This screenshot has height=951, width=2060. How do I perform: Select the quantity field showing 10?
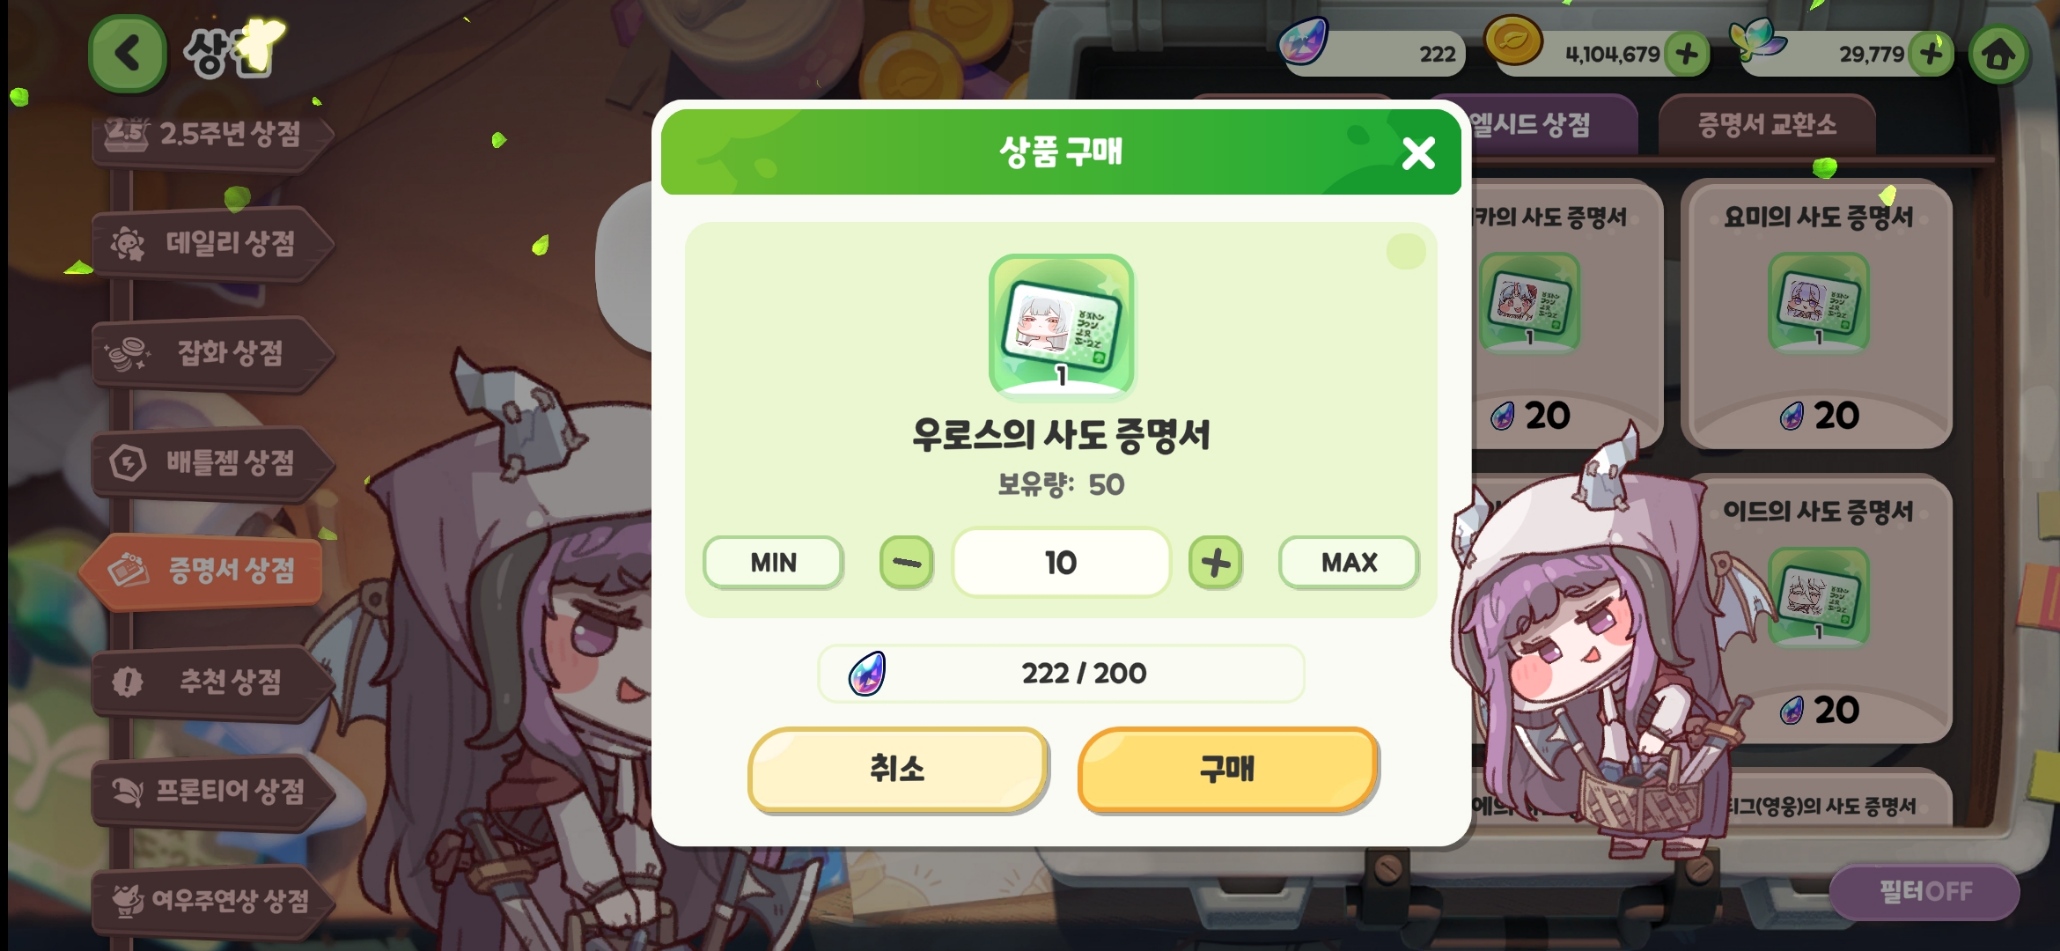(x=1061, y=563)
